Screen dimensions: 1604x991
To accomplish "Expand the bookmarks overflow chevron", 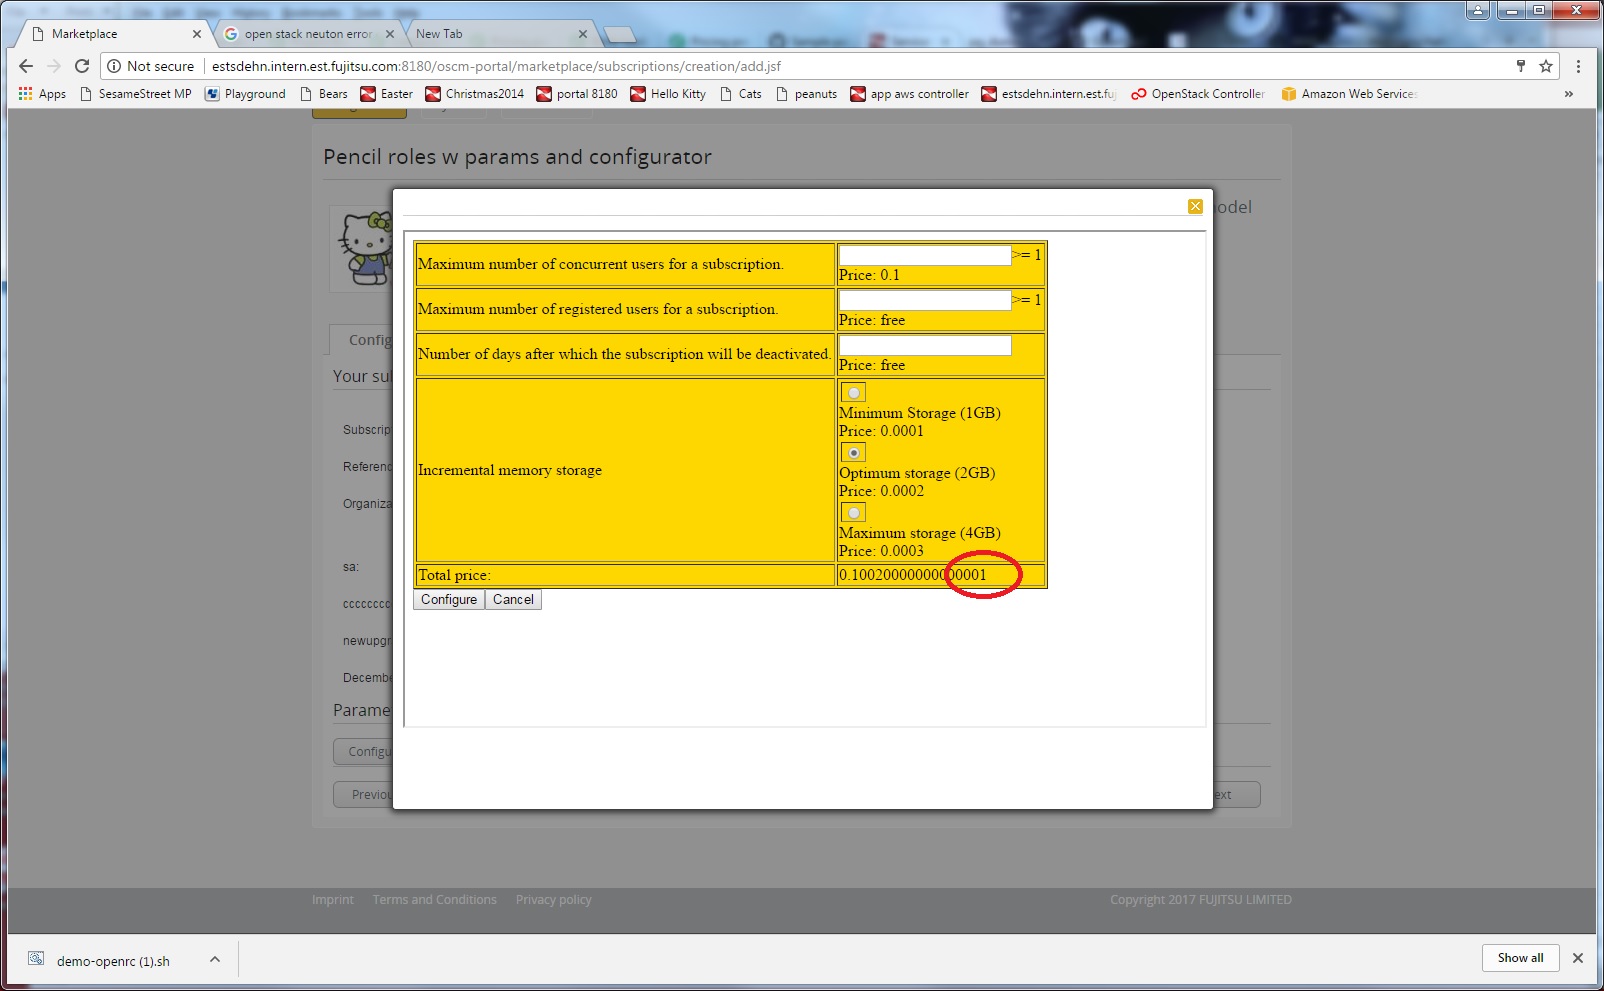I will 1567,93.
